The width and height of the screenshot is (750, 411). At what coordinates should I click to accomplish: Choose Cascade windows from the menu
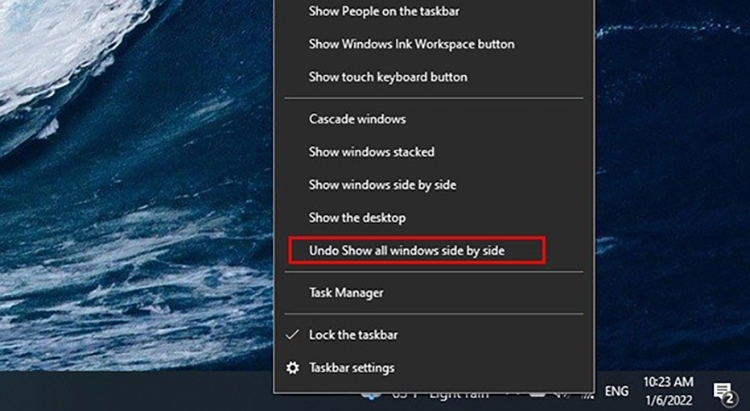[x=357, y=119]
